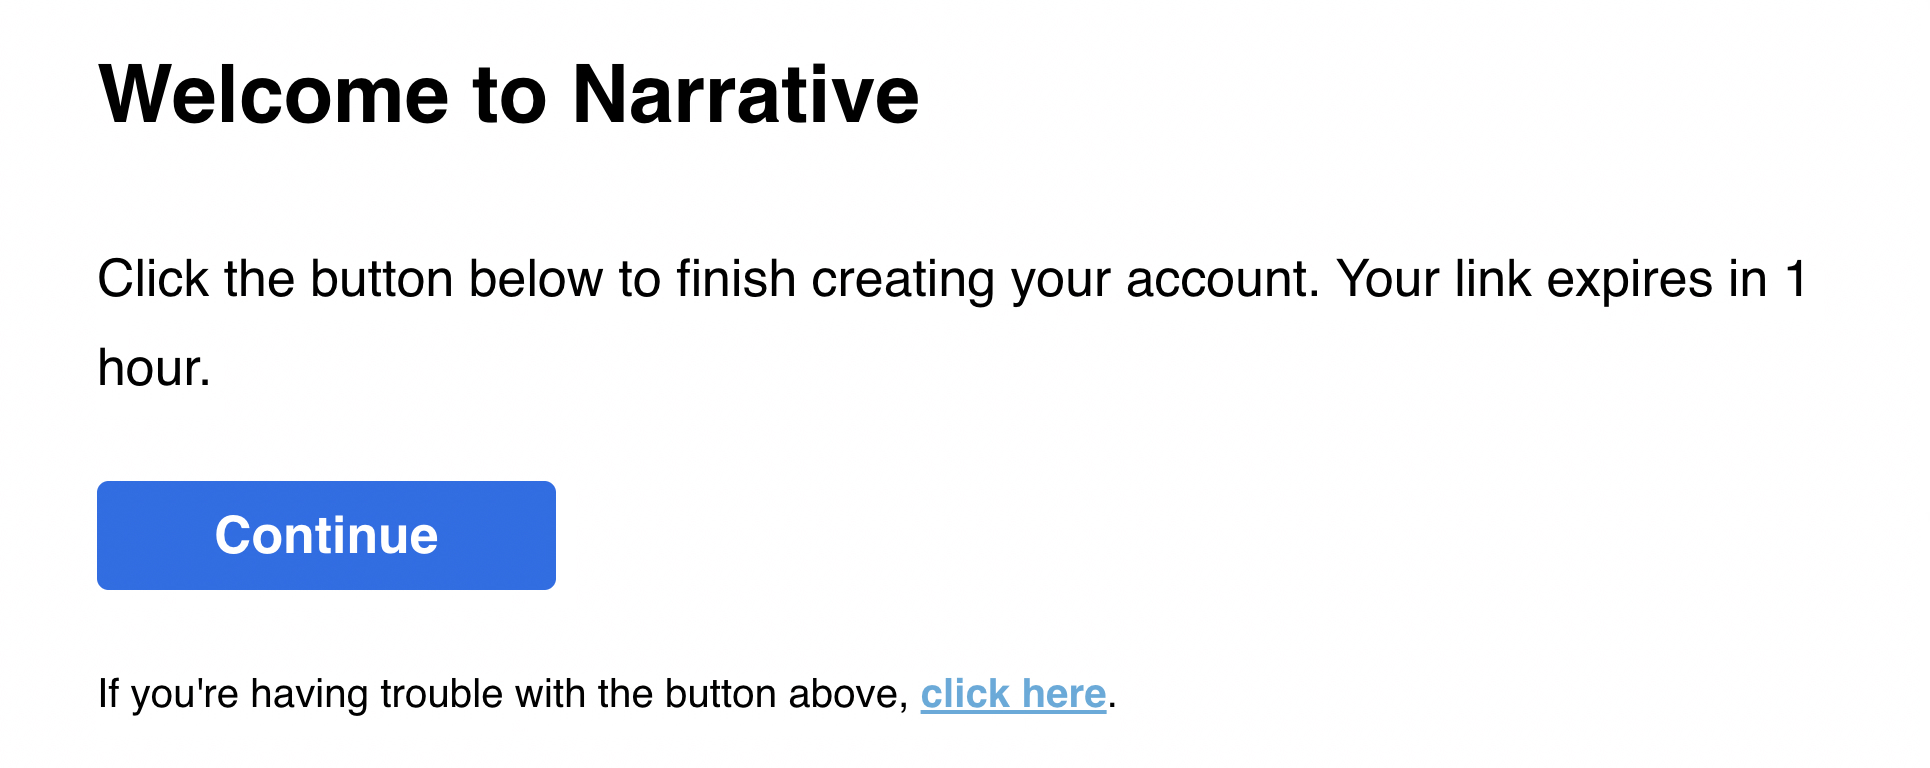Click the word Narrative in the heading

click(745, 93)
